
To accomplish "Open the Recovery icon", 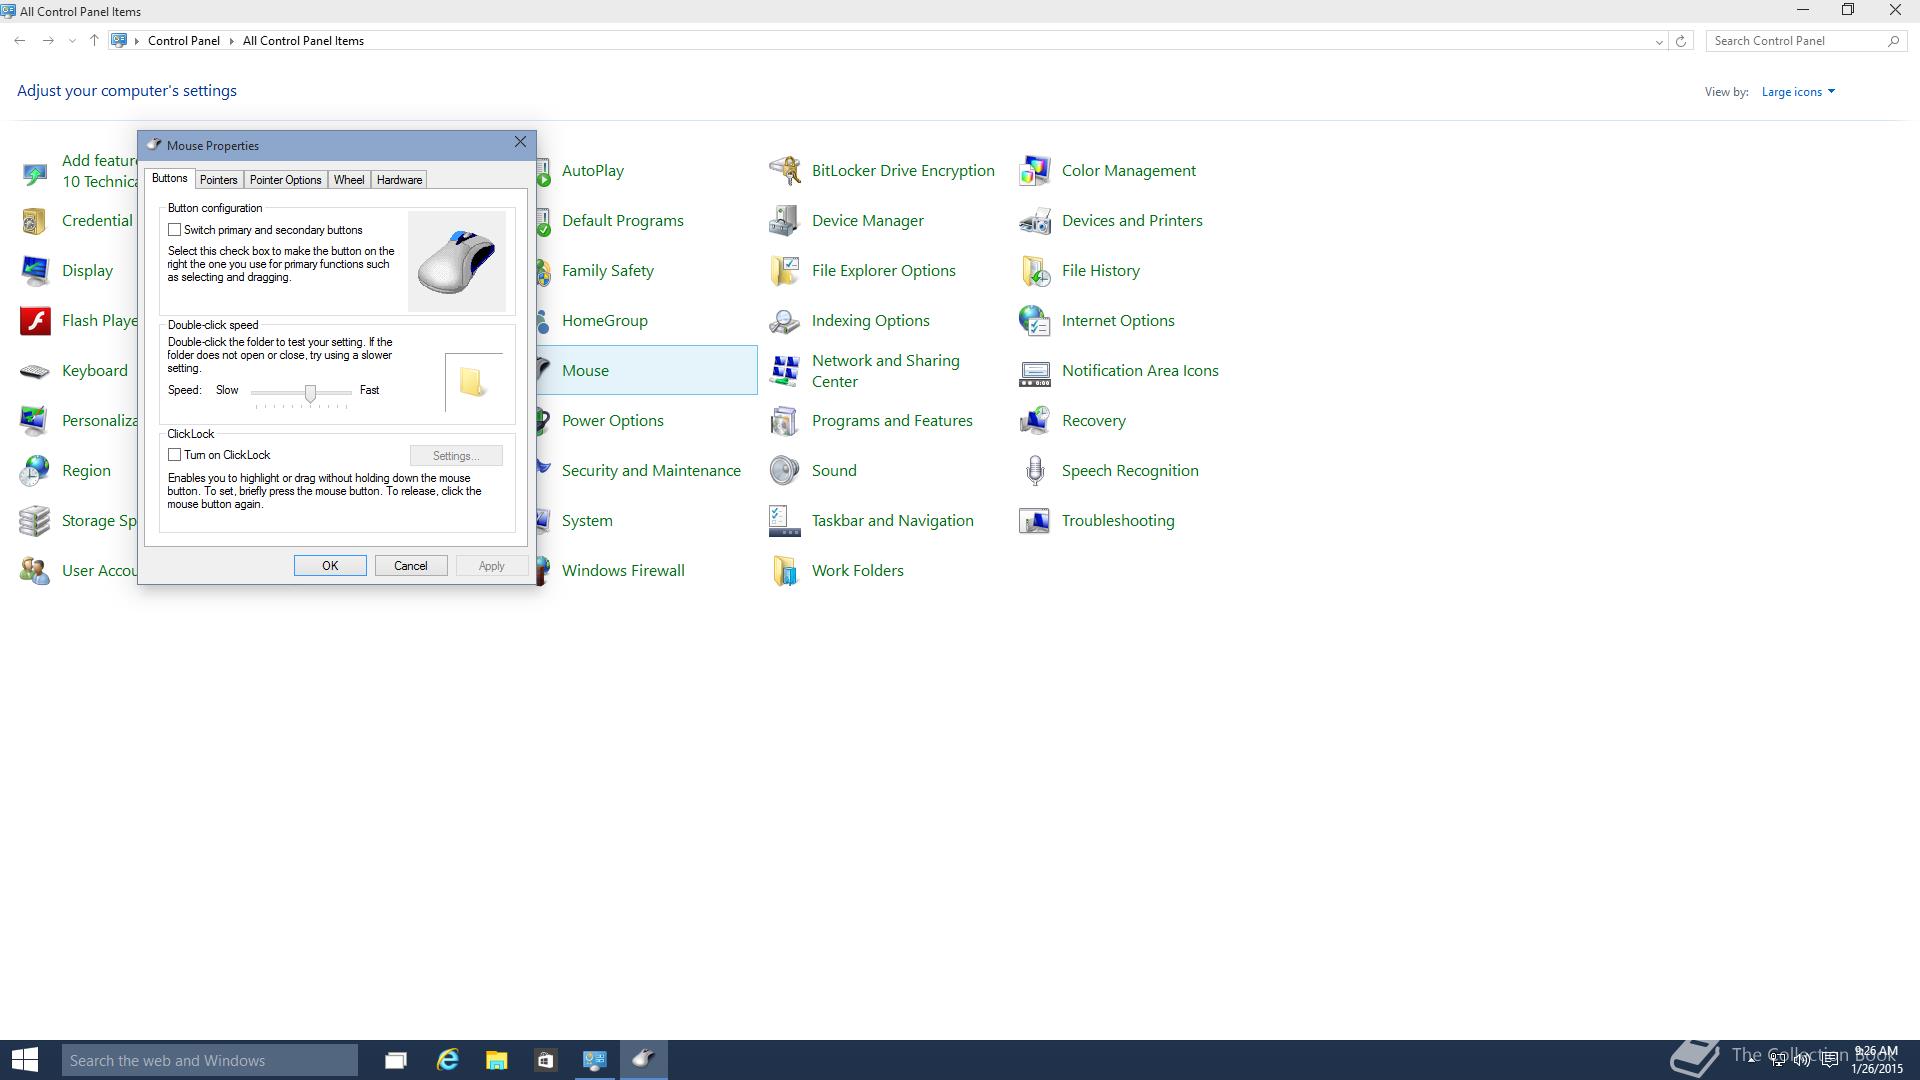I will 1035,420.
